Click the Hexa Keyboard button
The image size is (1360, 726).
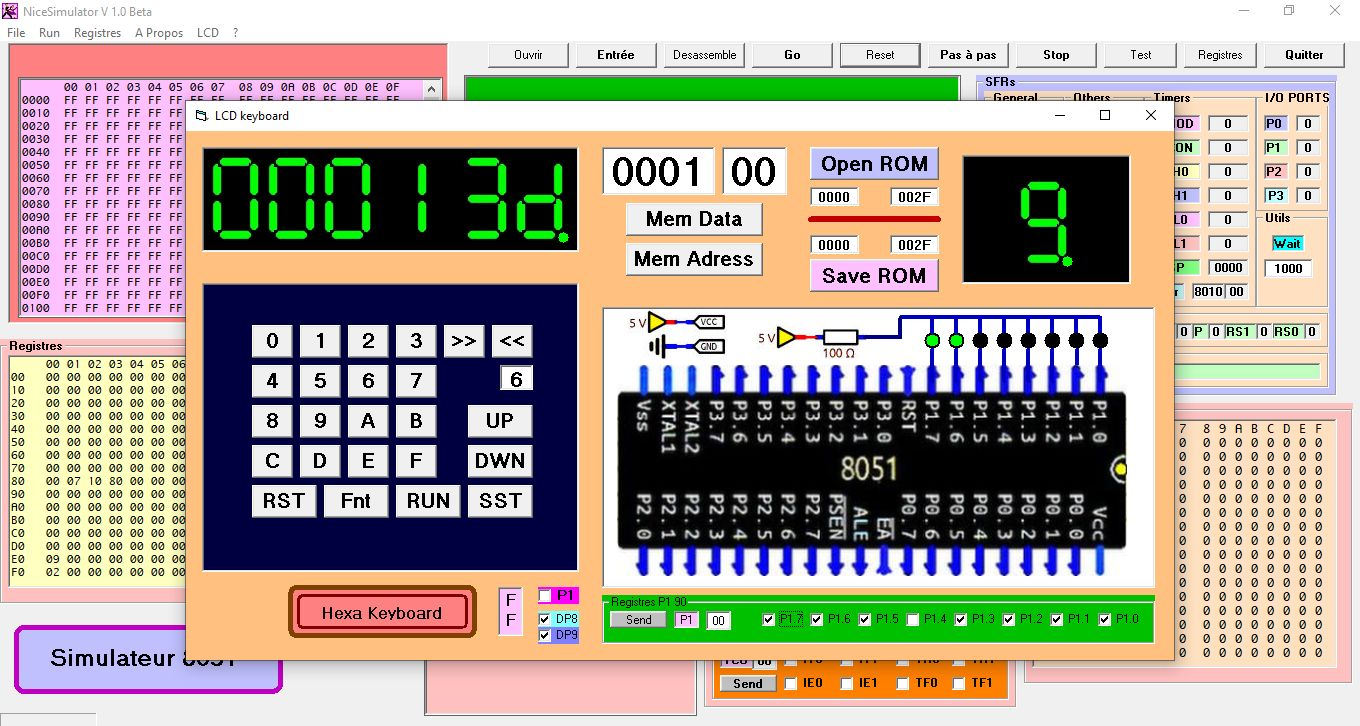pos(382,613)
